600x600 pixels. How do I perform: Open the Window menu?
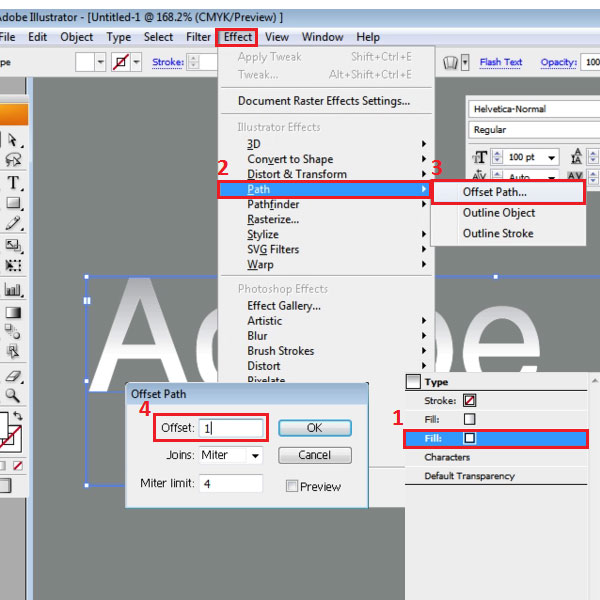tap(322, 37)
